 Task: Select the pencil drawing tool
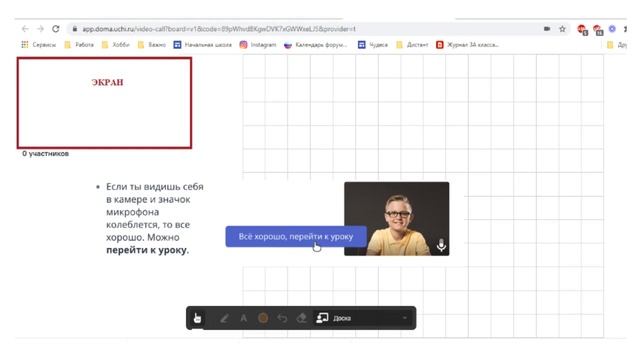tap(224, 318)
